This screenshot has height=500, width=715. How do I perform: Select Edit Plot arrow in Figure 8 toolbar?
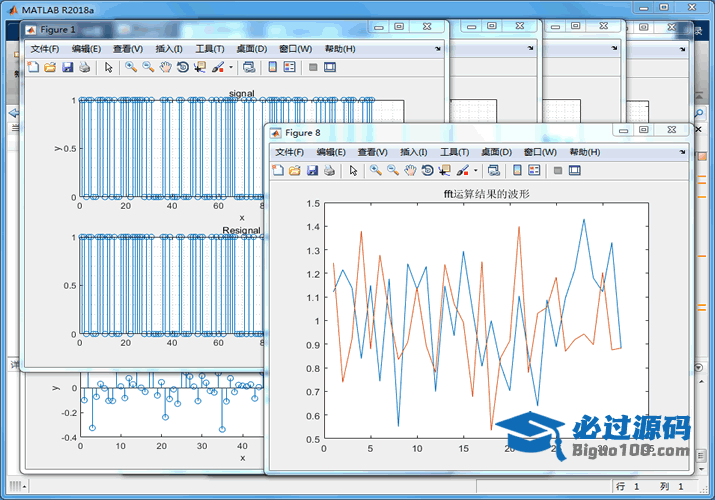pos(353,170)
